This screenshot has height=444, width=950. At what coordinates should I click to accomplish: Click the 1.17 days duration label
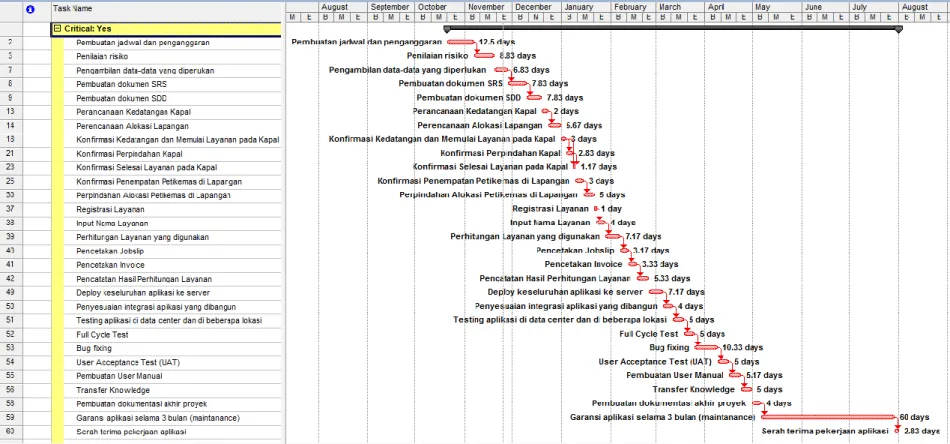[x=599, y=167]
